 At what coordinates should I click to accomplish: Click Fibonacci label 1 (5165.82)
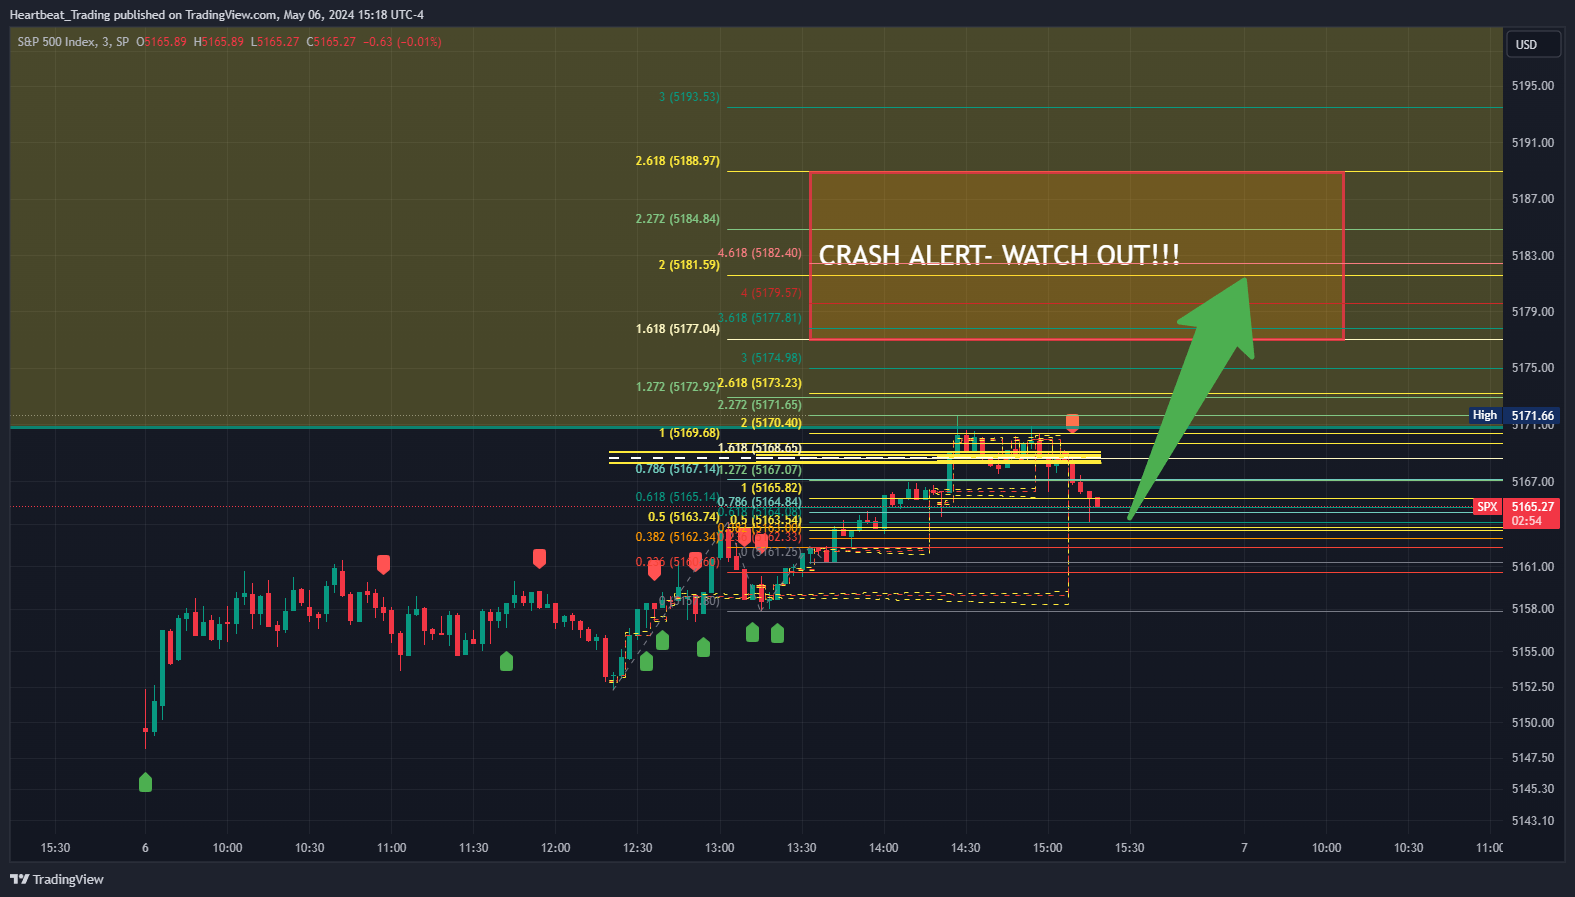(771, 488)
